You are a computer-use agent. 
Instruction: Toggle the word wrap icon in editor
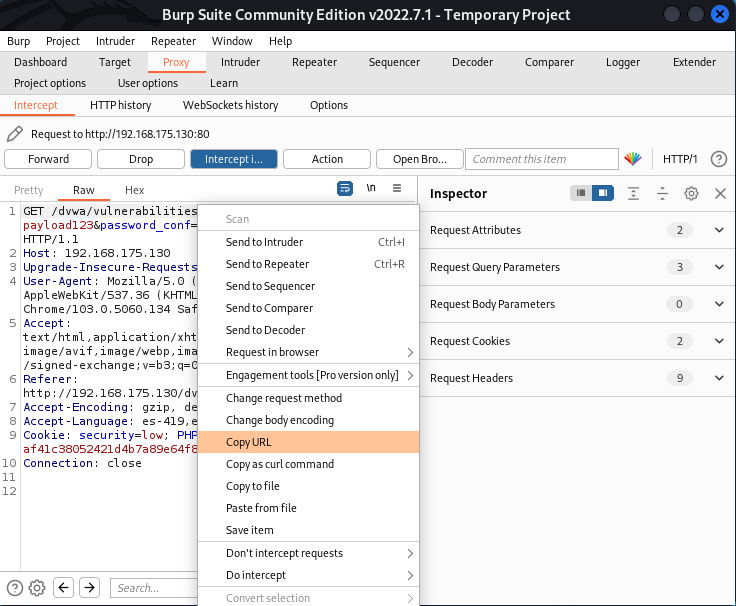pos(345,188)
